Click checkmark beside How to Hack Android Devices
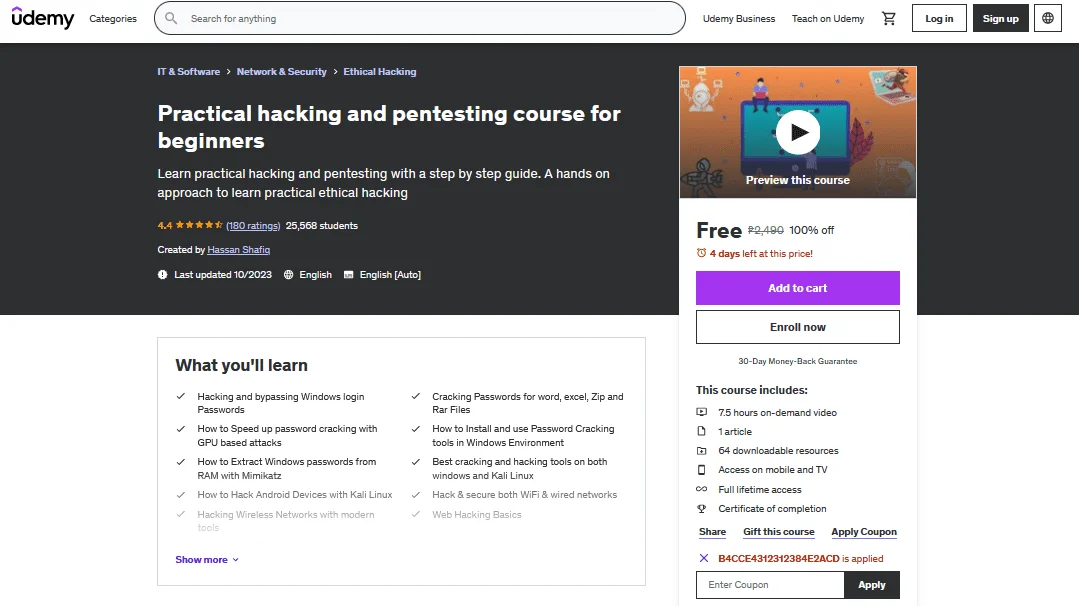The height and width of the screenshot is (606, 1079). click(181, 495)
